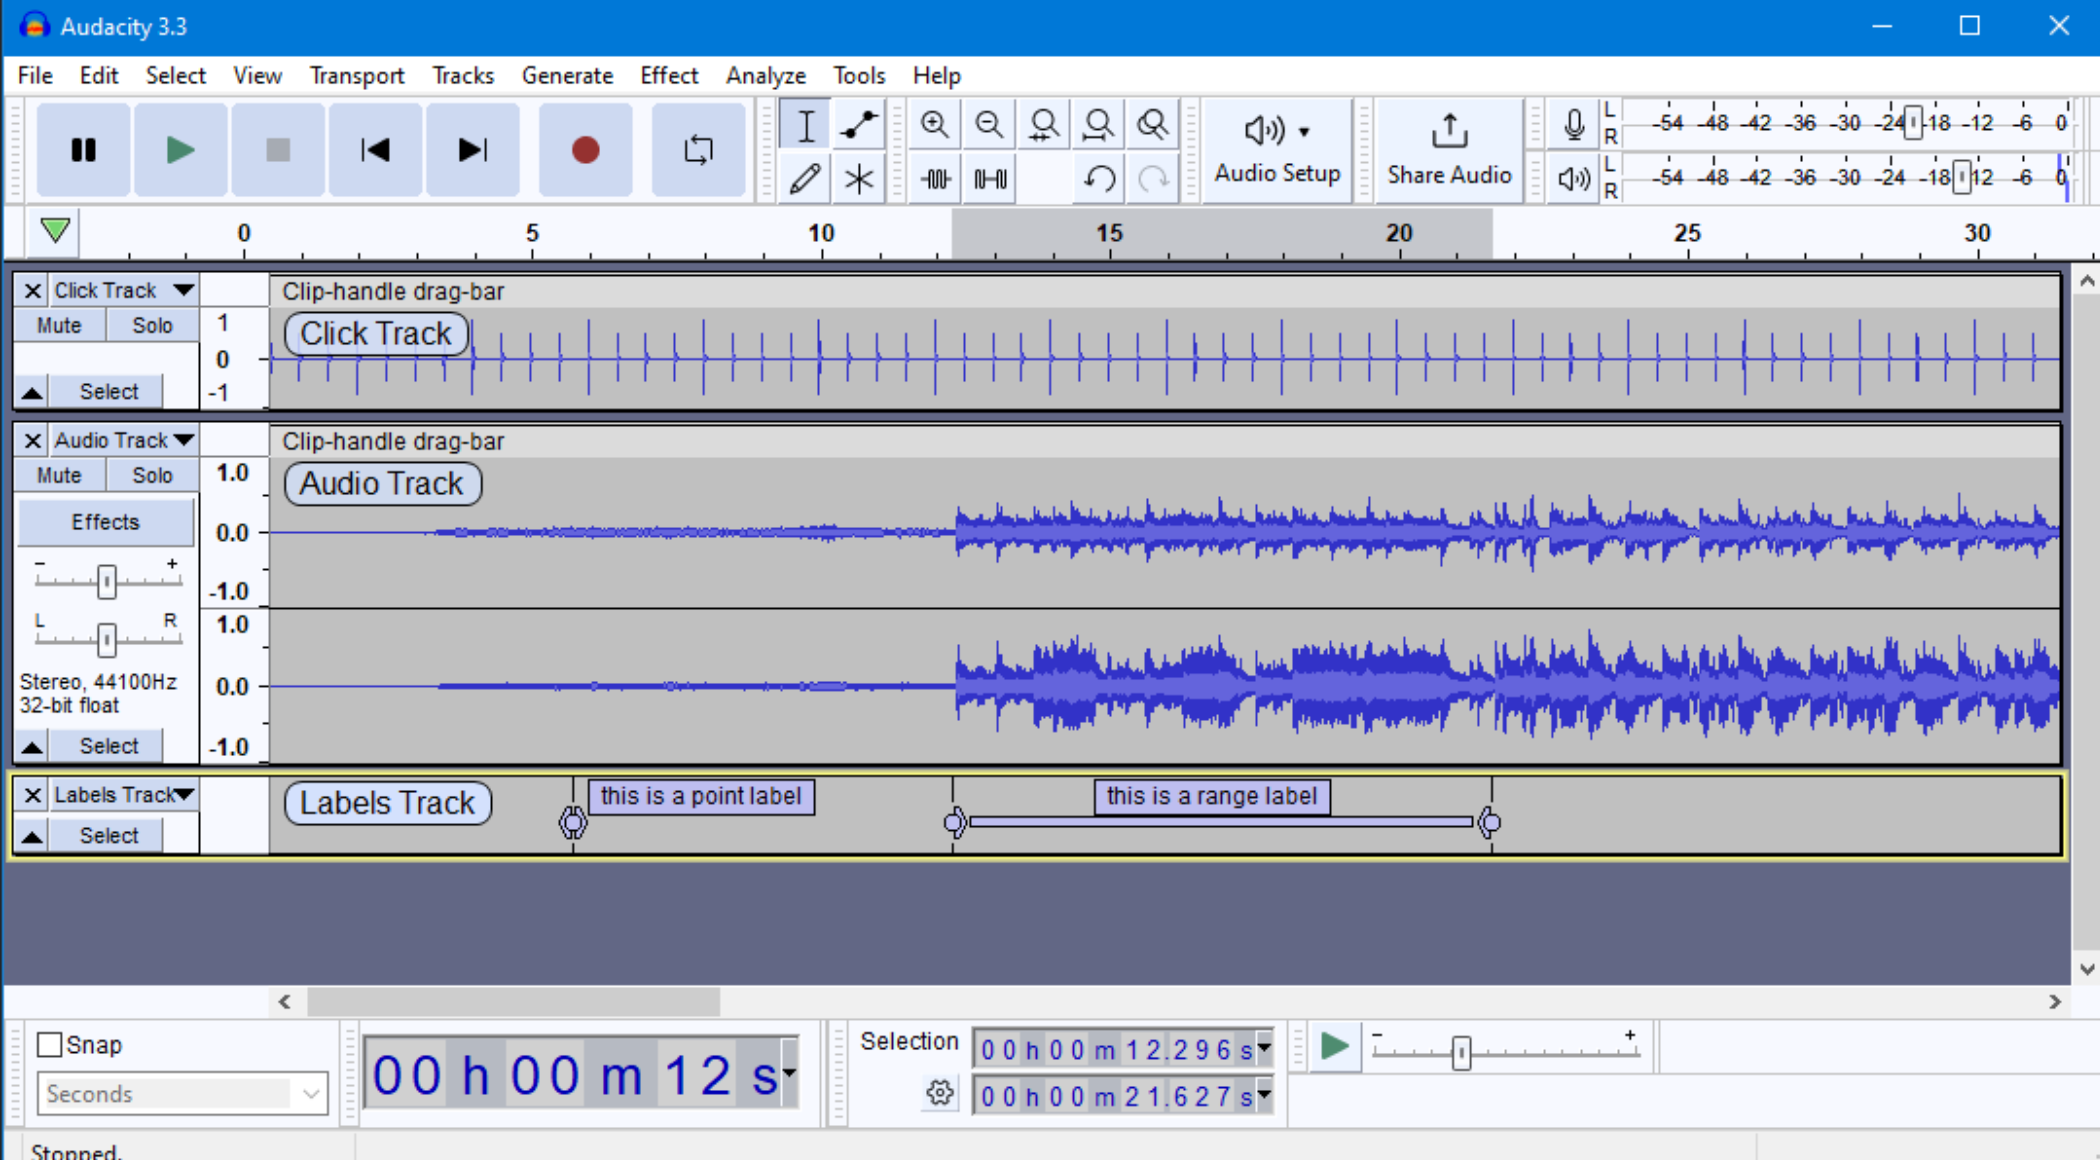
Task: Select the Envelope tool
Action: (858, 124)
